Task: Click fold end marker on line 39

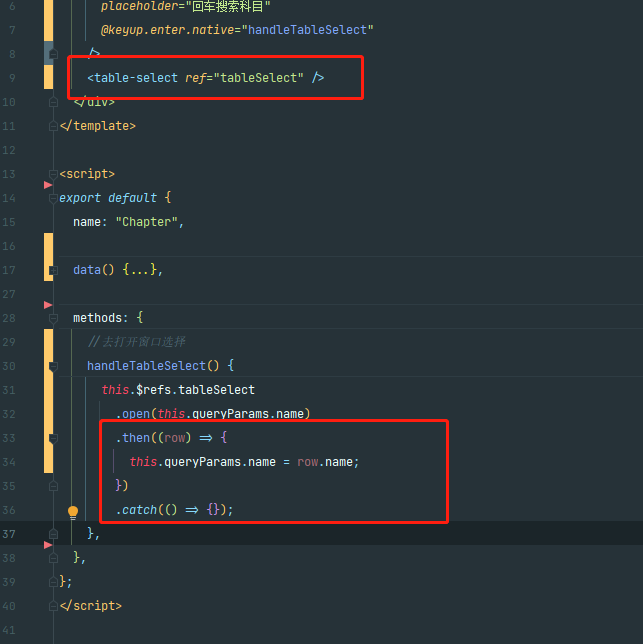Action: coord(53,582)
